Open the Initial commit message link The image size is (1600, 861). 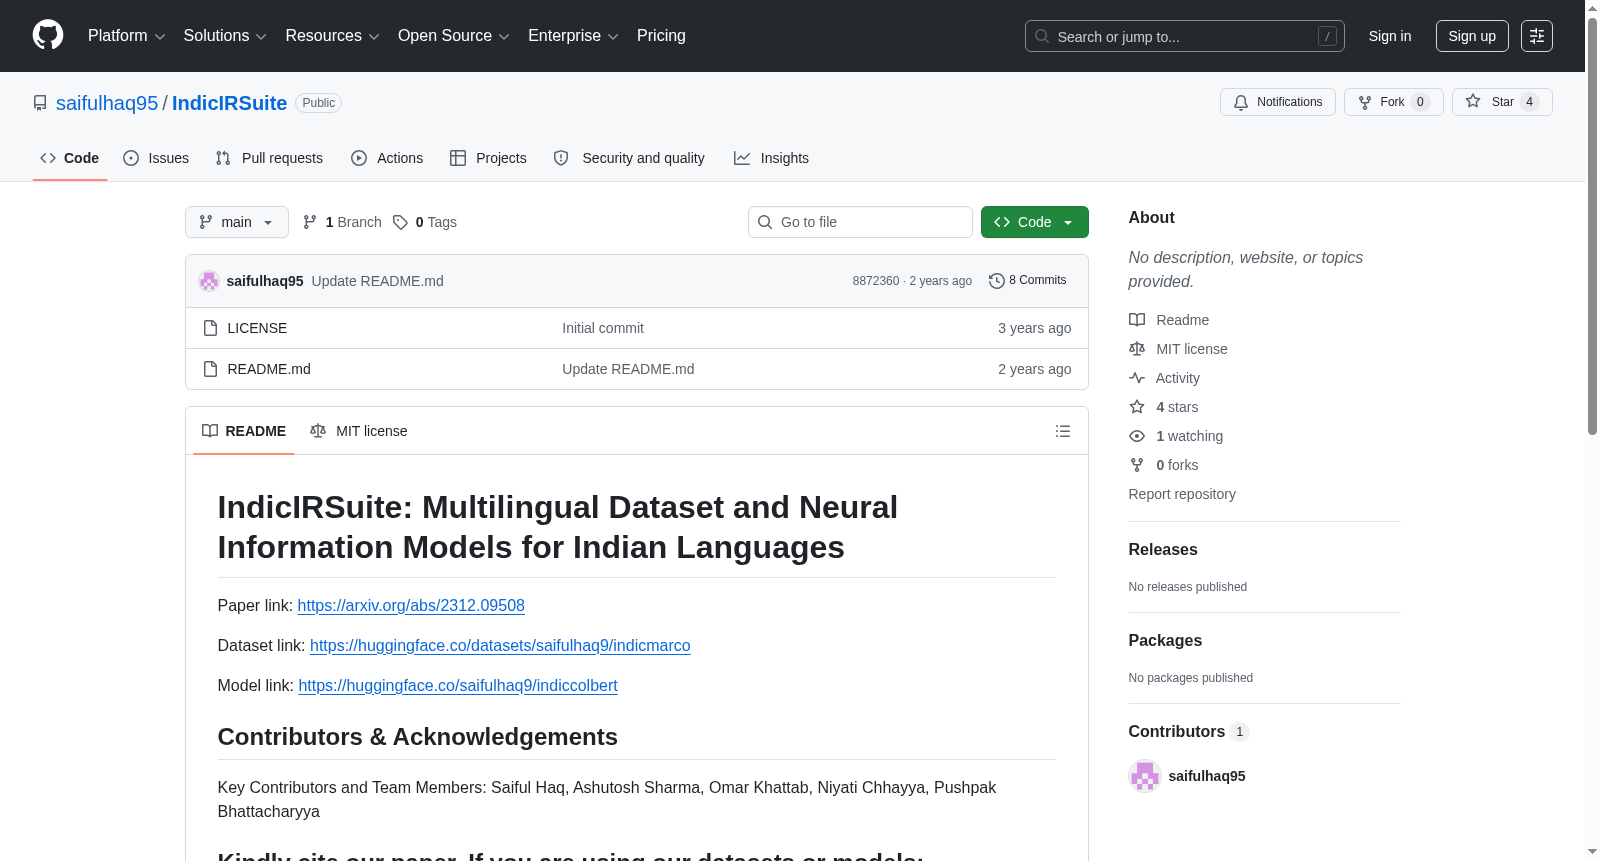pyautogui.click(x=603, y=328)
